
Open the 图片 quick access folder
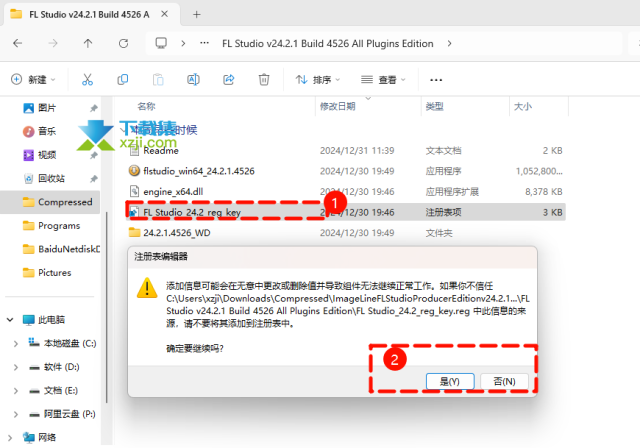click(40, 108)
